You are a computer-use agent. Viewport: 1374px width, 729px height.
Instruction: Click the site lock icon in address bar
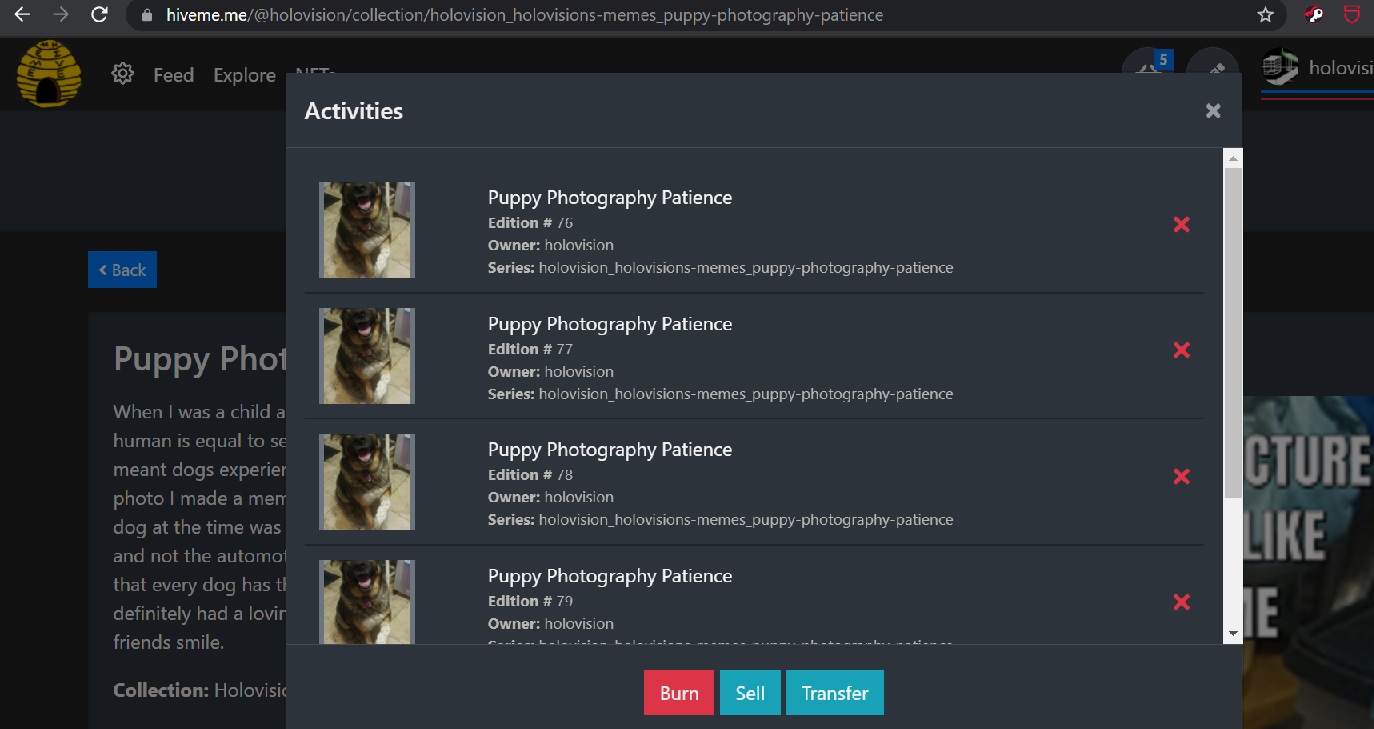[148, 15]
